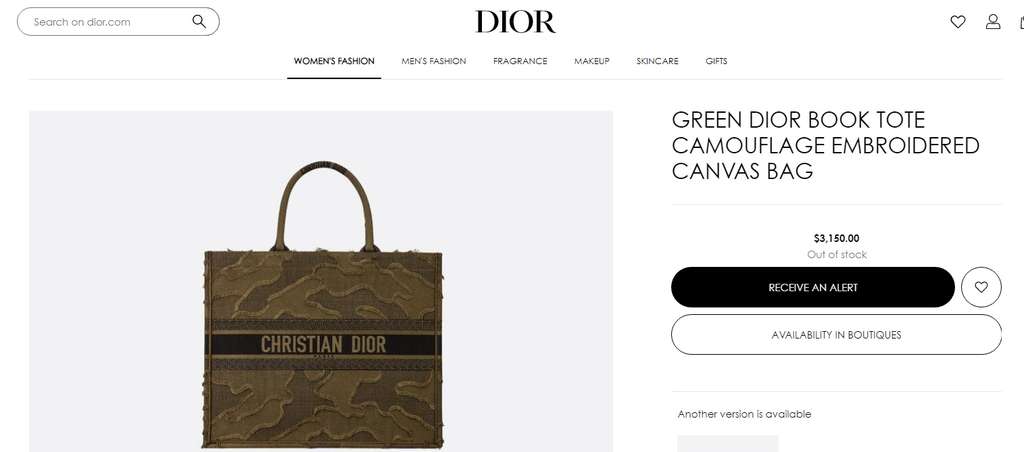Click the $3,150.00 price label
This screenshot has height=452, width=1024.
click(x=837, y=238)
